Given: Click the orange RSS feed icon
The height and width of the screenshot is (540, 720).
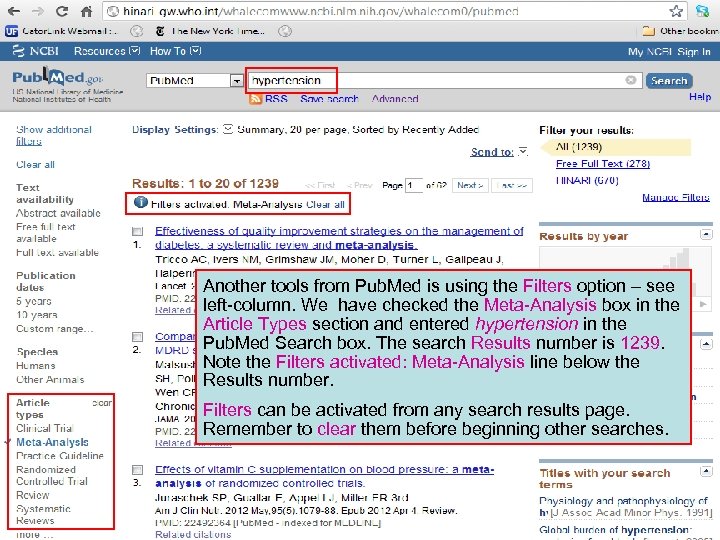Looking at the screenshot, I should click(x=255, y=99).
